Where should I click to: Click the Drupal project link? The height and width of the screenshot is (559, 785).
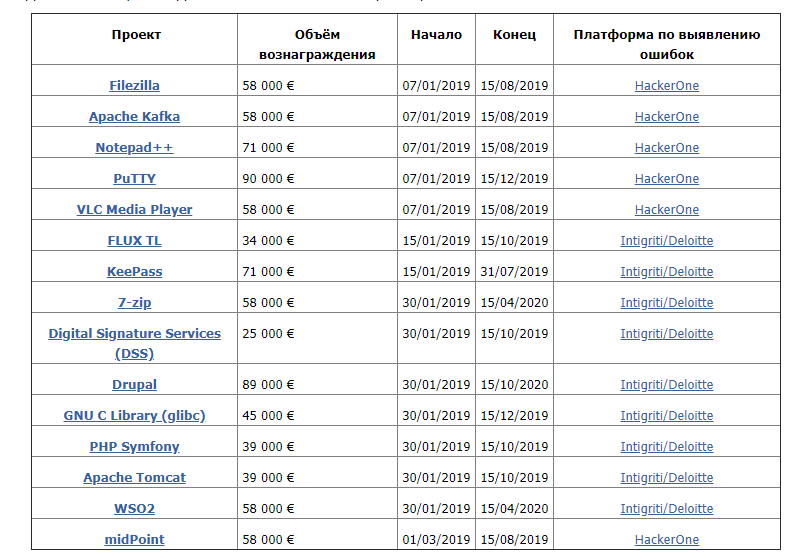pos(134,385)
